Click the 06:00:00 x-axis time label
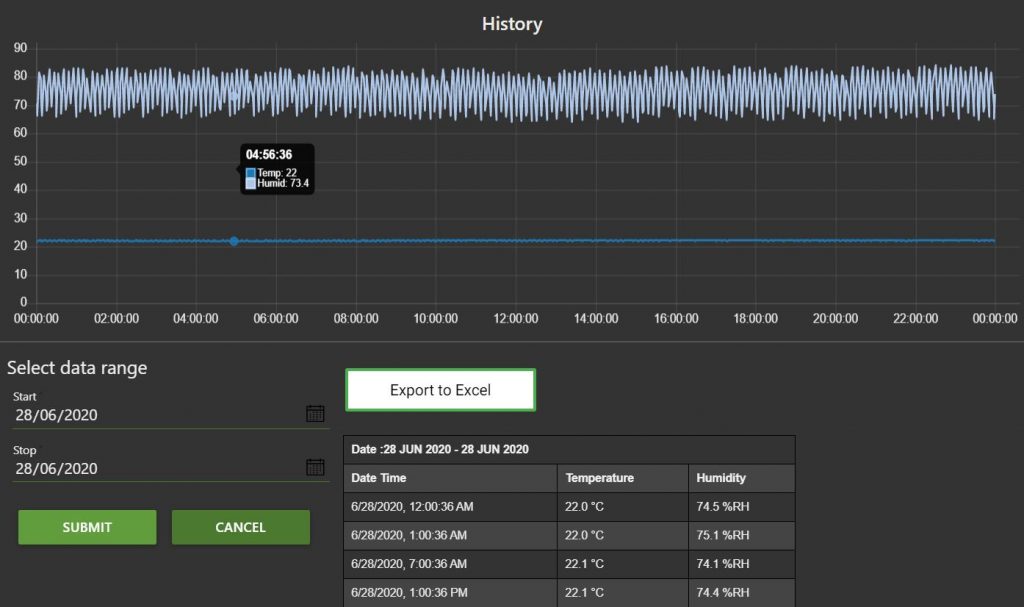The image size is (1024, 607). tap(276, 319)
